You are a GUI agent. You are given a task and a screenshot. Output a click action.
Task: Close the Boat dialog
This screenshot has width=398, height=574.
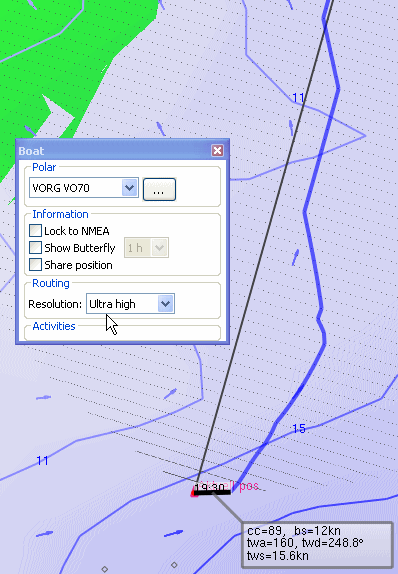coord(217,150)
